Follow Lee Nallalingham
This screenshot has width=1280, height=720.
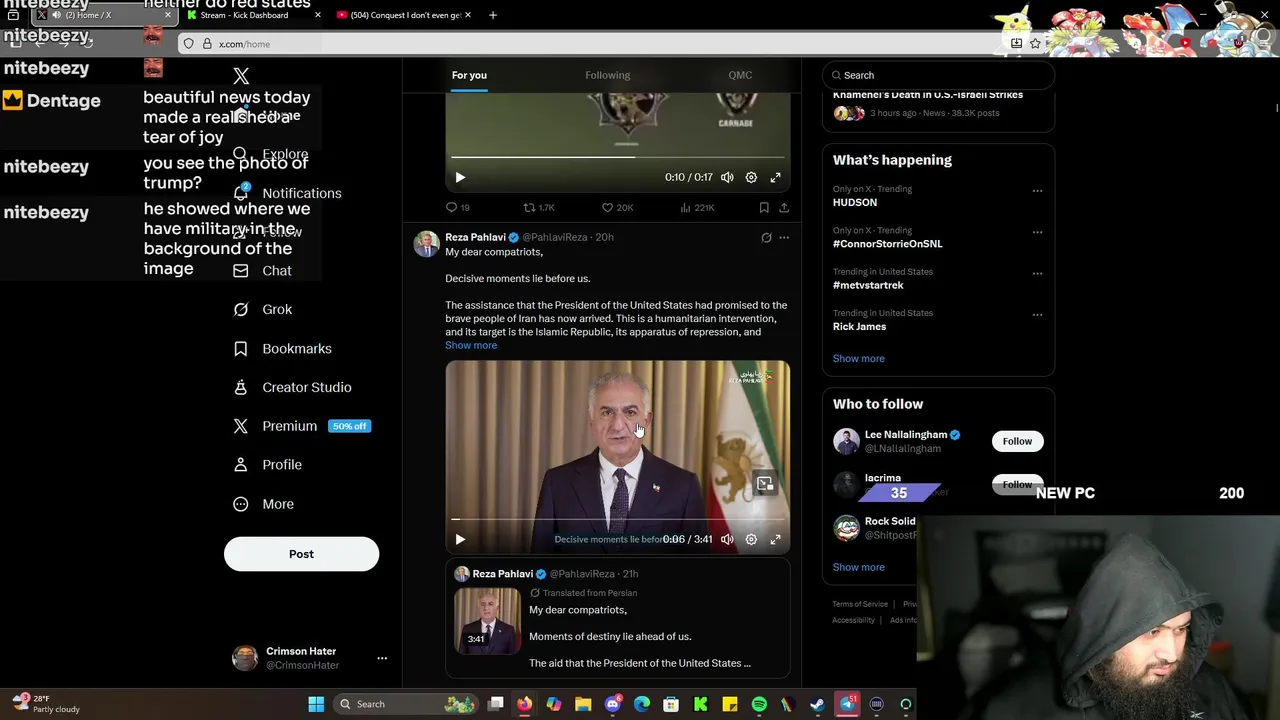(1017, 441)
